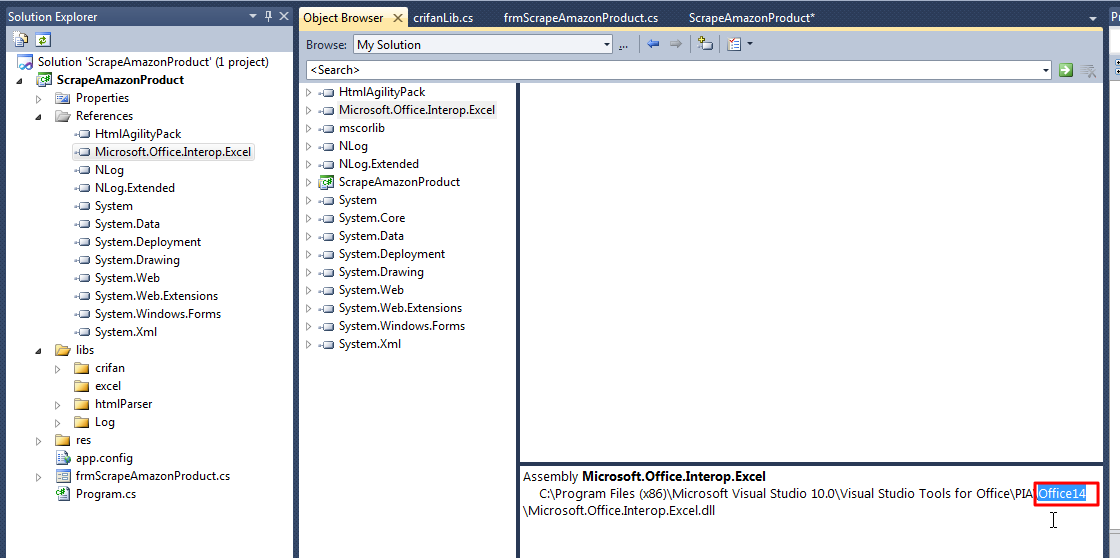Select NLog.Extended reference in Solution Explorer
Image resolution: width=1120 pixels, height=558 pixels.
(x=134, y=188)
